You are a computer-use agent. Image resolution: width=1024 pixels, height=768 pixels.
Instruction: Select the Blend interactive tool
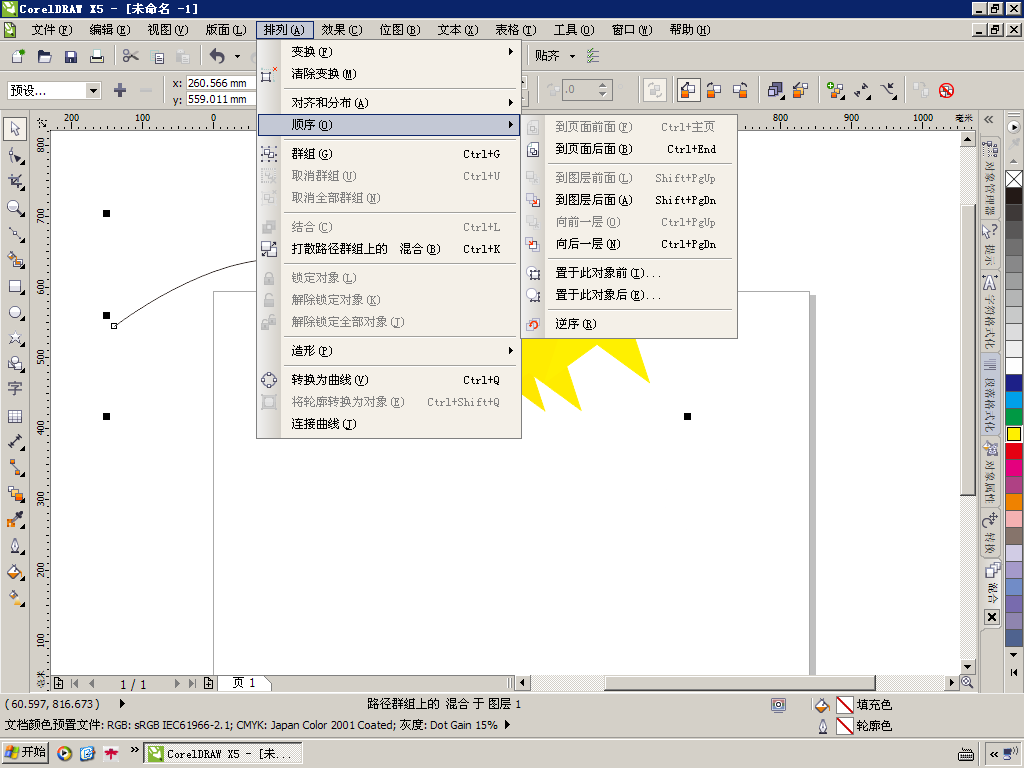[14, 494]
